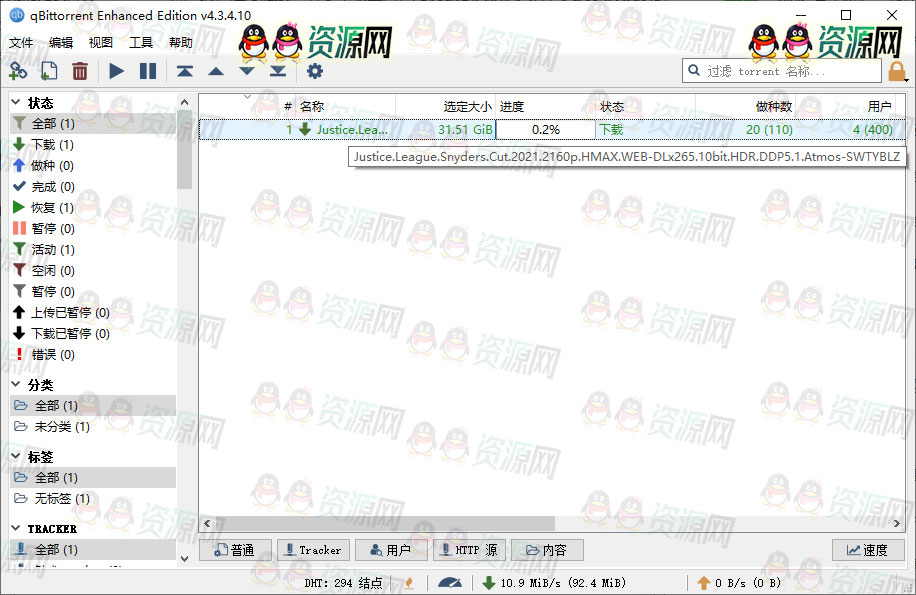This screenshot has height=595, width=916.
Task: Open the 内容 tab
Action: click(x=547, y=550)
